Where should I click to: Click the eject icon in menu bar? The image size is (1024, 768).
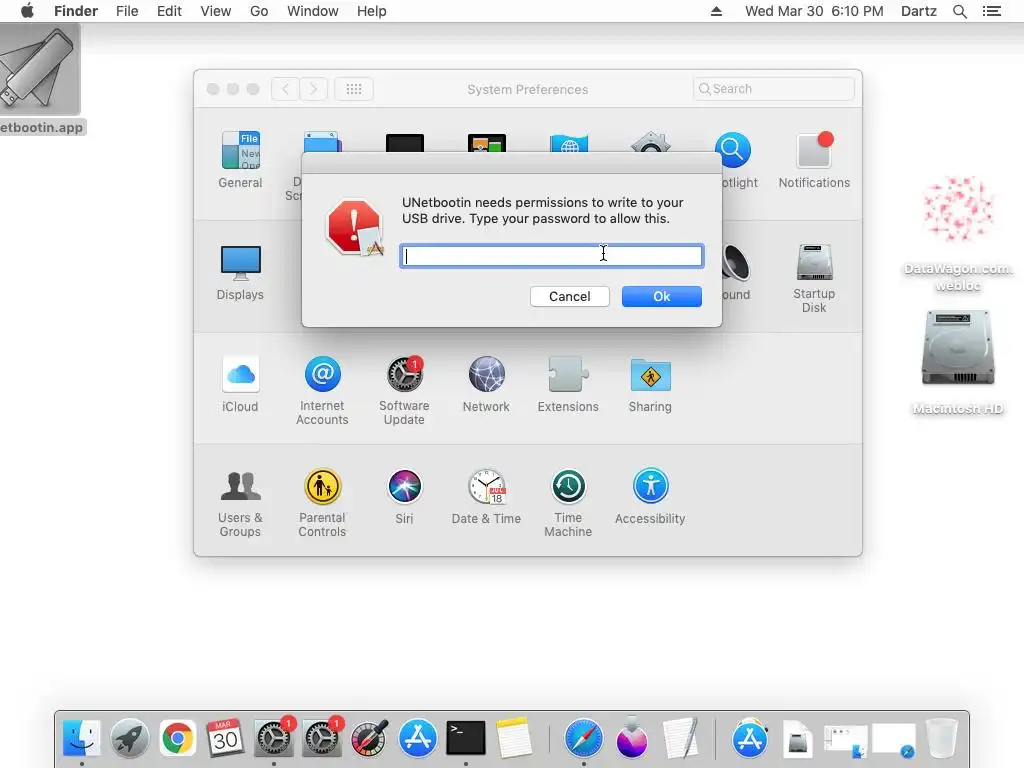coord(716,11)
